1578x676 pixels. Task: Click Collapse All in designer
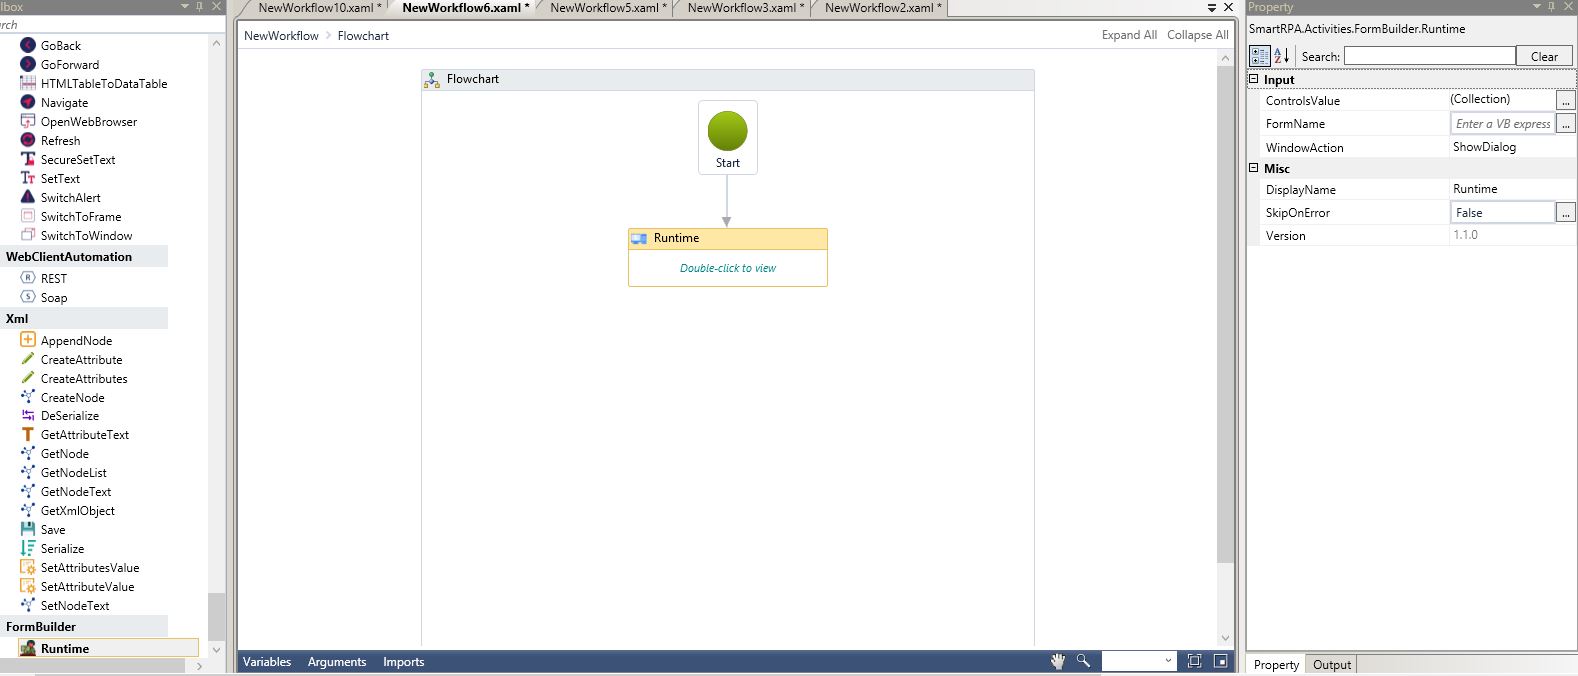(1197, 35)
